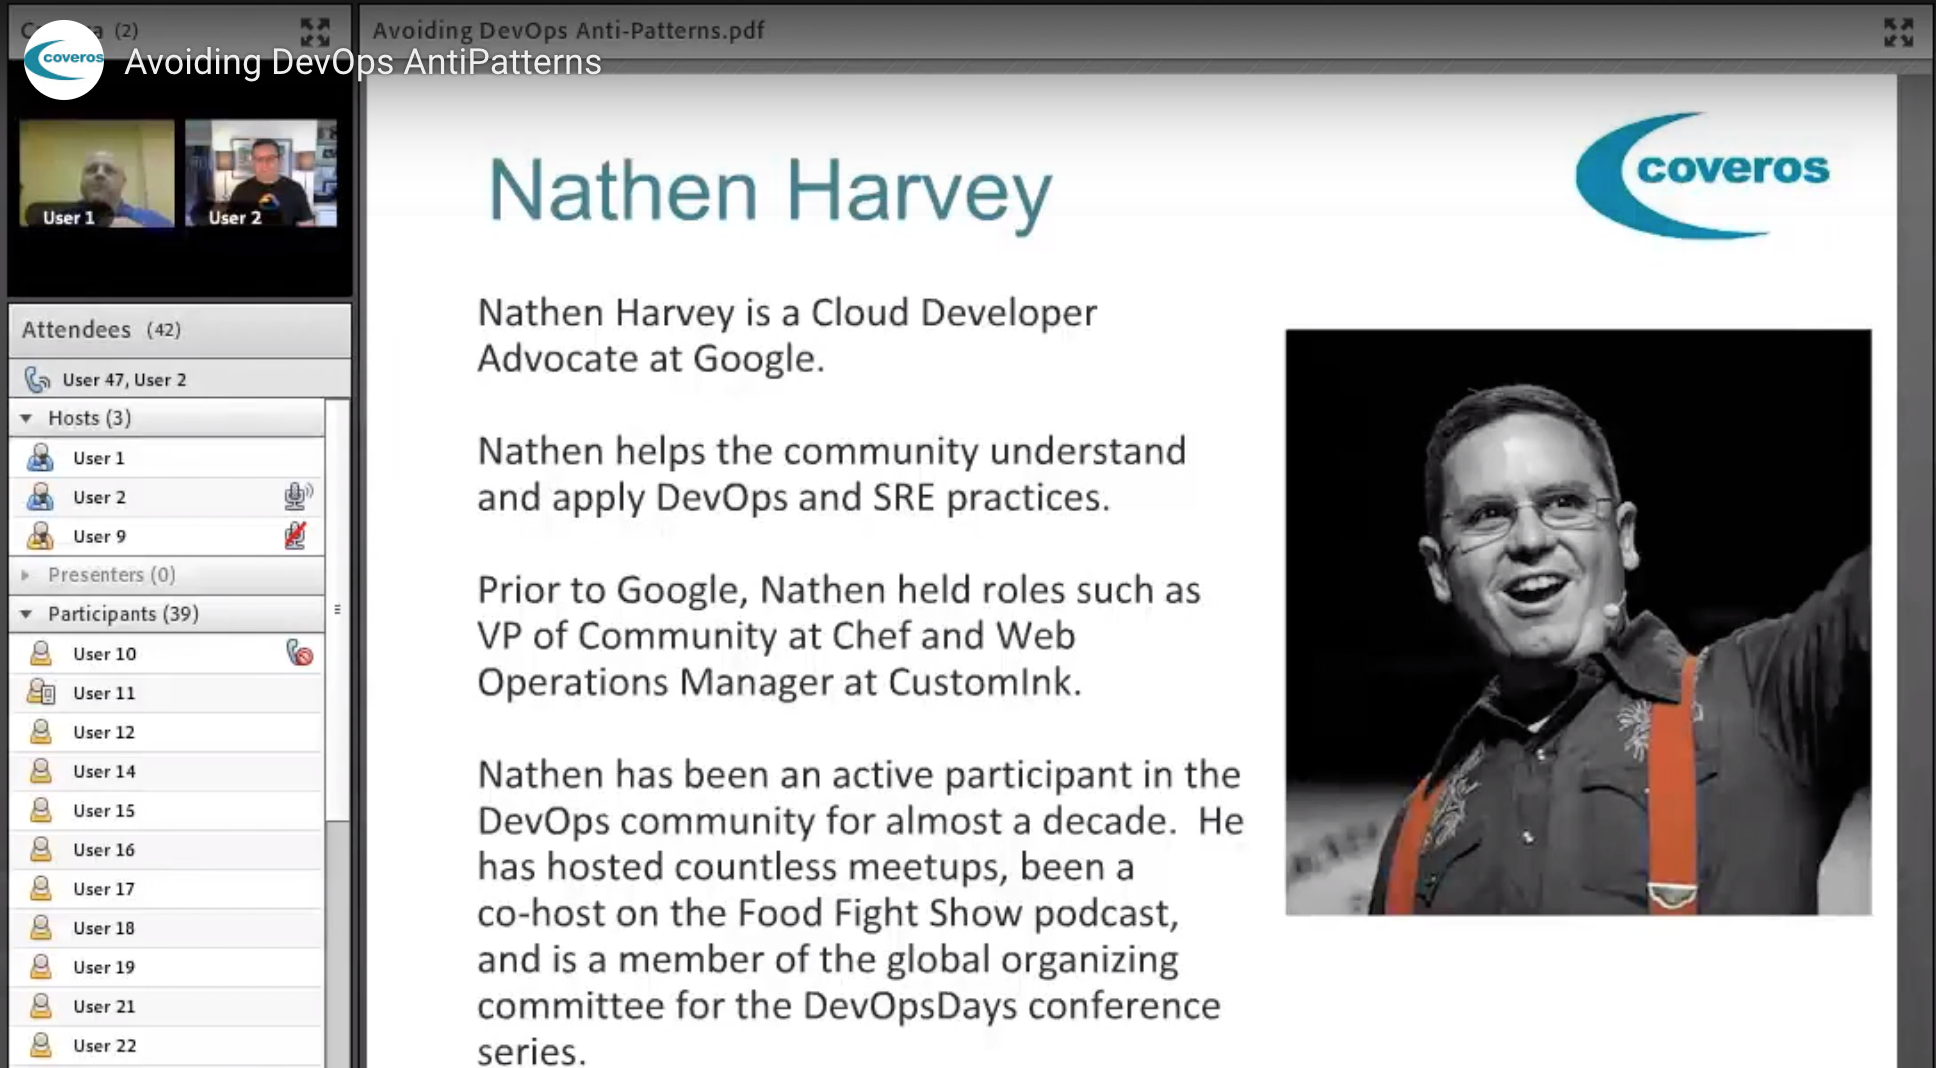Click User 2 active microphone icon
The image size is (1936, 1068).
click(298, 496)
